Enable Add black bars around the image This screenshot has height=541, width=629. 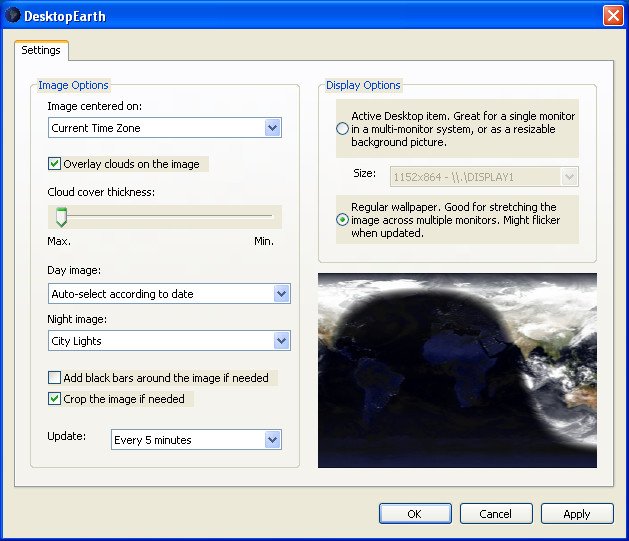click(54, 378)
